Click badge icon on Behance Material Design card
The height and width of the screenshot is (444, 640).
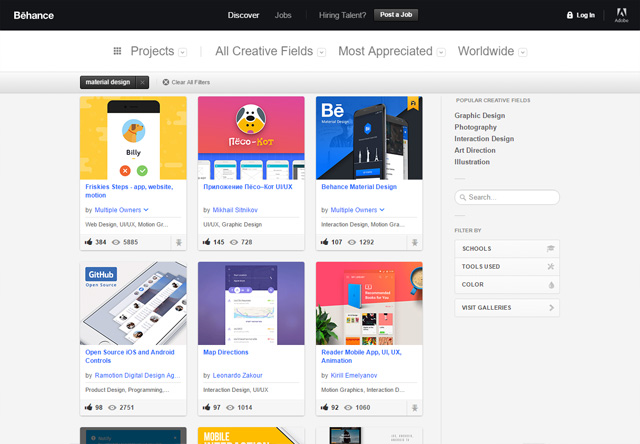pyautogui.click(x=414, y=242)
